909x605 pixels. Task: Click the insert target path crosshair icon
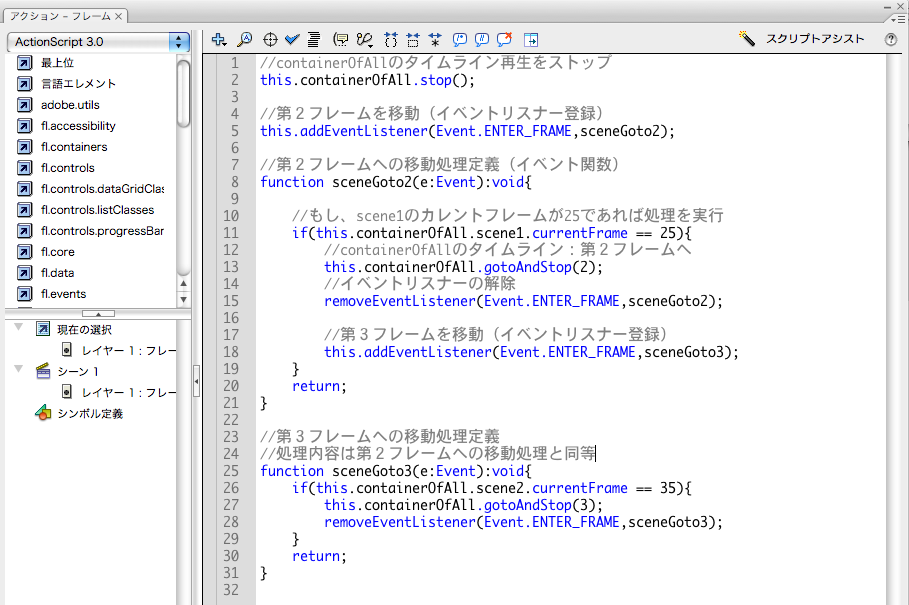(x=270, y=39)
